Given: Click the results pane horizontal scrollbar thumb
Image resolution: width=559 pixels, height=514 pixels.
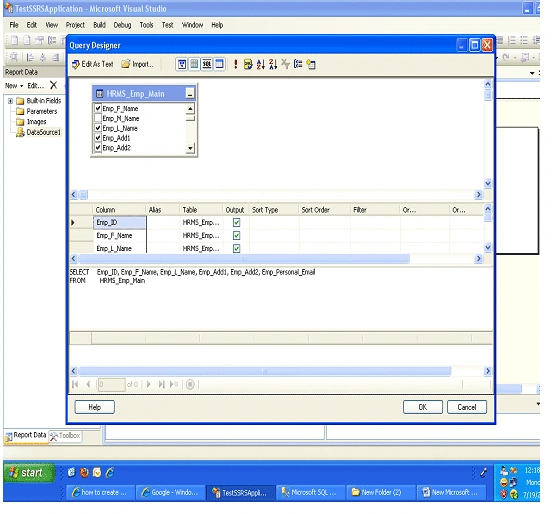Looking at the screenshot, I should pyautogui.click(x=265, y=371).
